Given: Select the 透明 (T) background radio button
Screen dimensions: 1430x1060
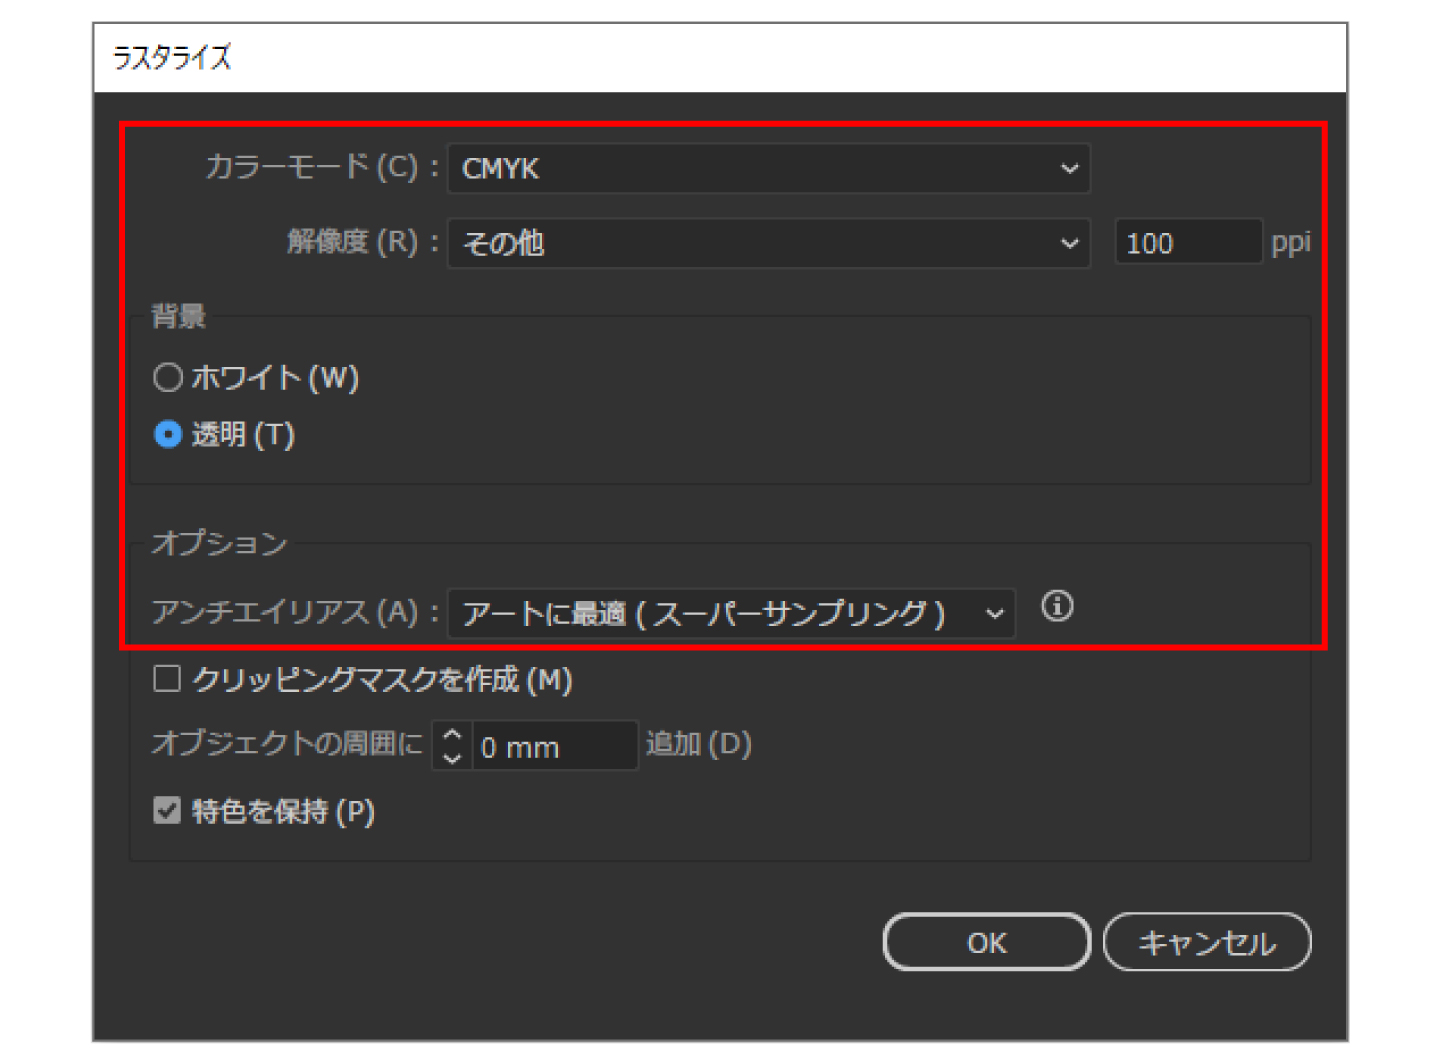Looking at the screenshot, I should tap(168, 434).
